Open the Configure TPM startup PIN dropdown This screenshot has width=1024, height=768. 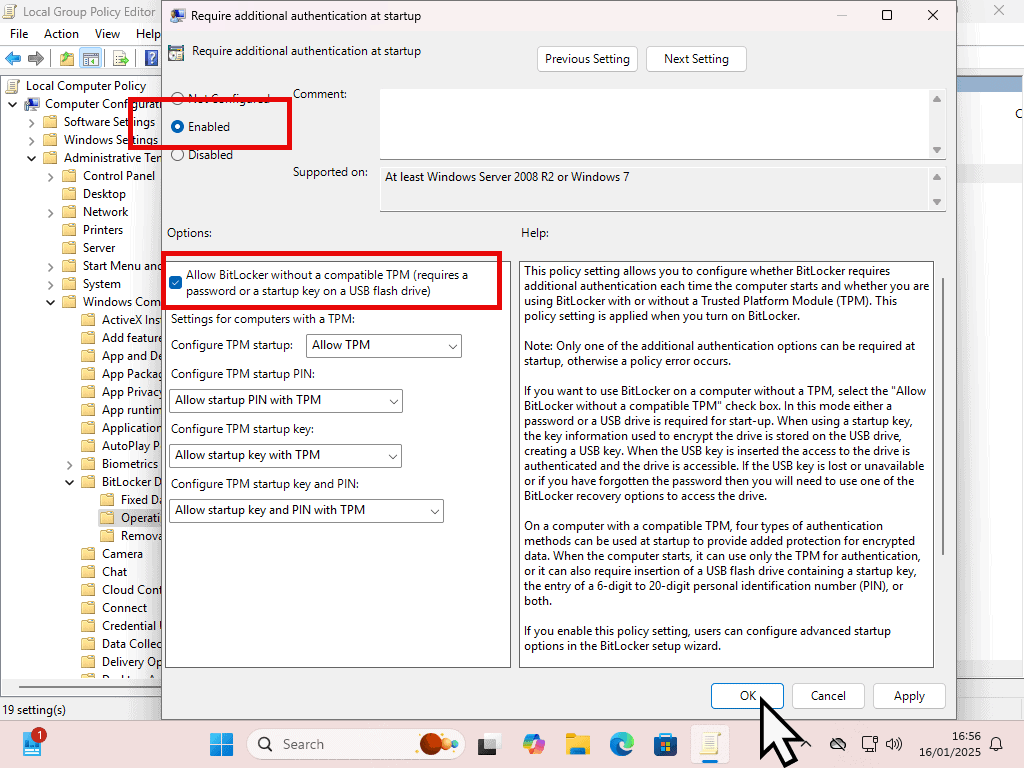[x=286, y=400]
